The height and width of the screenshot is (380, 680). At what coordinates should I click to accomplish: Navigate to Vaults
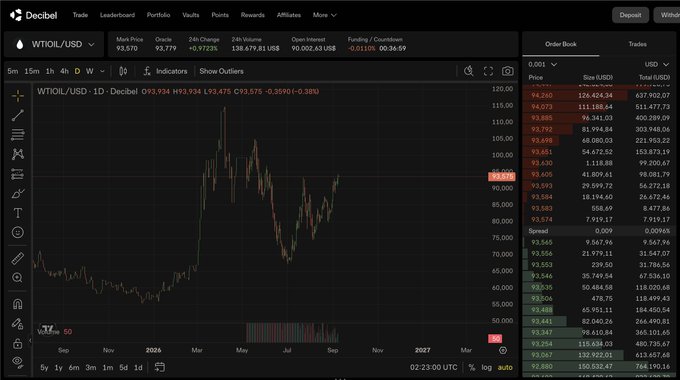191,15
